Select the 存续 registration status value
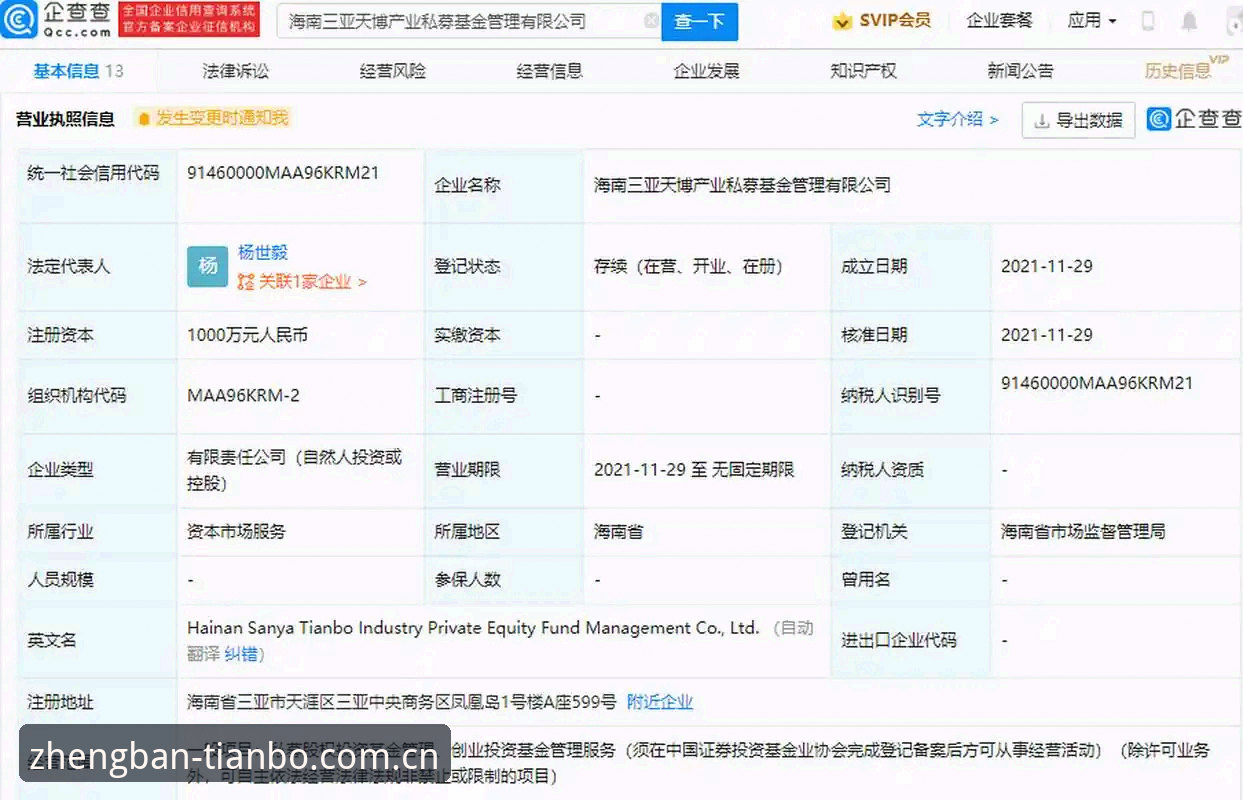 pyautogui.click(x=688, y=267)
